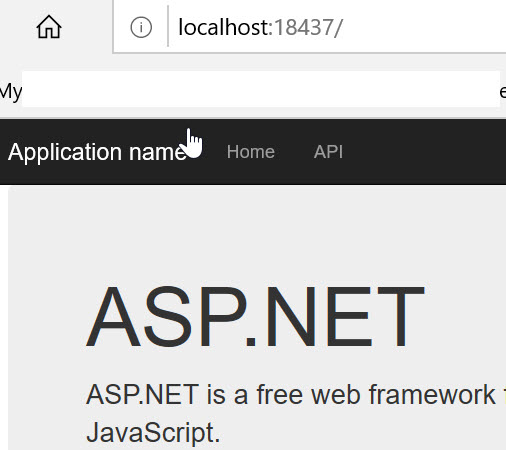Screen dimensions: 506x450
Task: Click the blank white favorites bar area
Action: click(x=261, y=89)
